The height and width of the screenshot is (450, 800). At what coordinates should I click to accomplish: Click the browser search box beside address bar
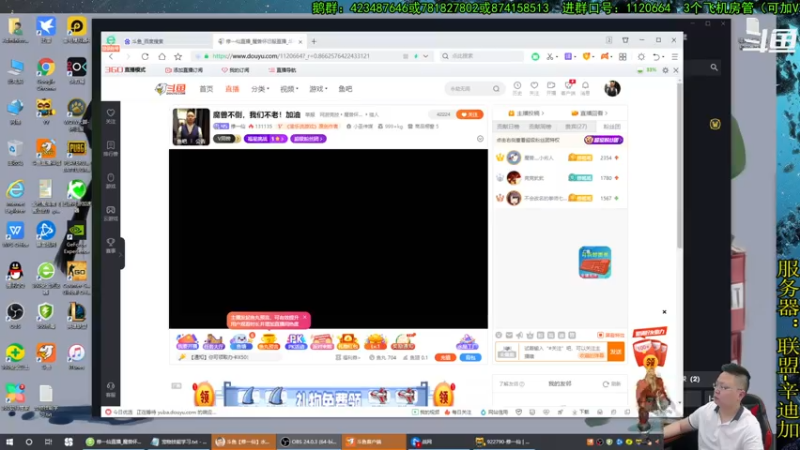point(482,56)
